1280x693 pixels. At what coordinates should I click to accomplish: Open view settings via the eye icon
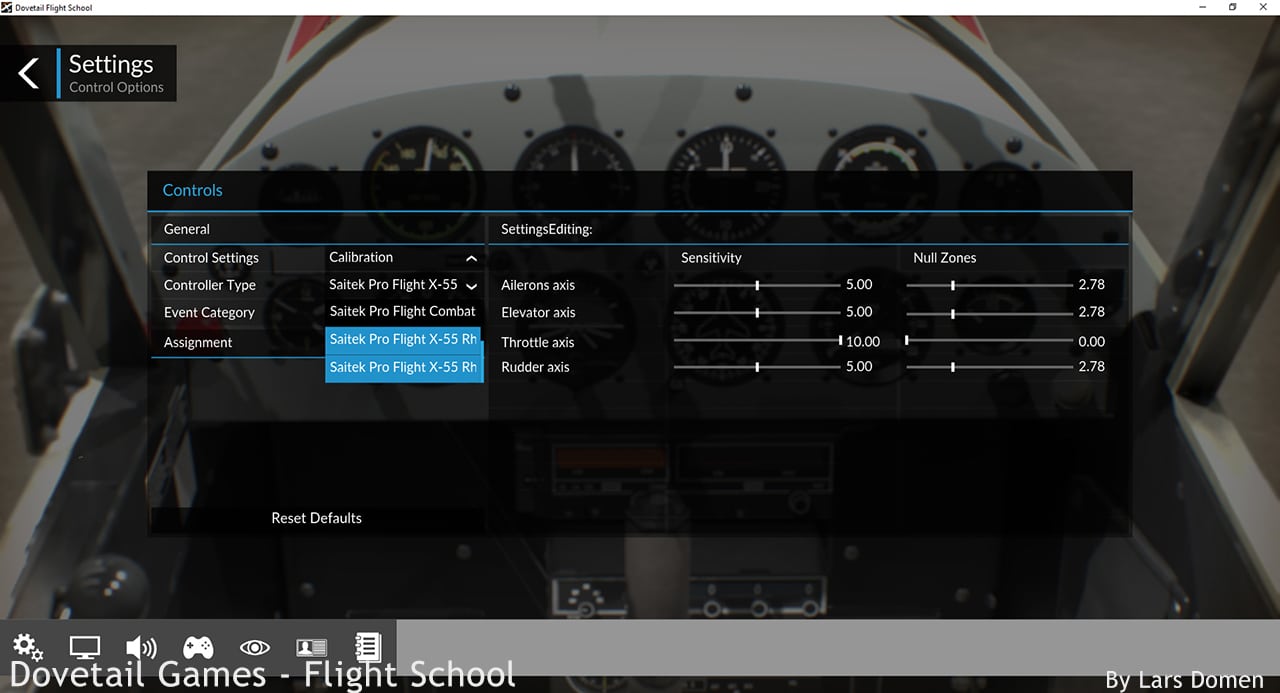[255, 647]
